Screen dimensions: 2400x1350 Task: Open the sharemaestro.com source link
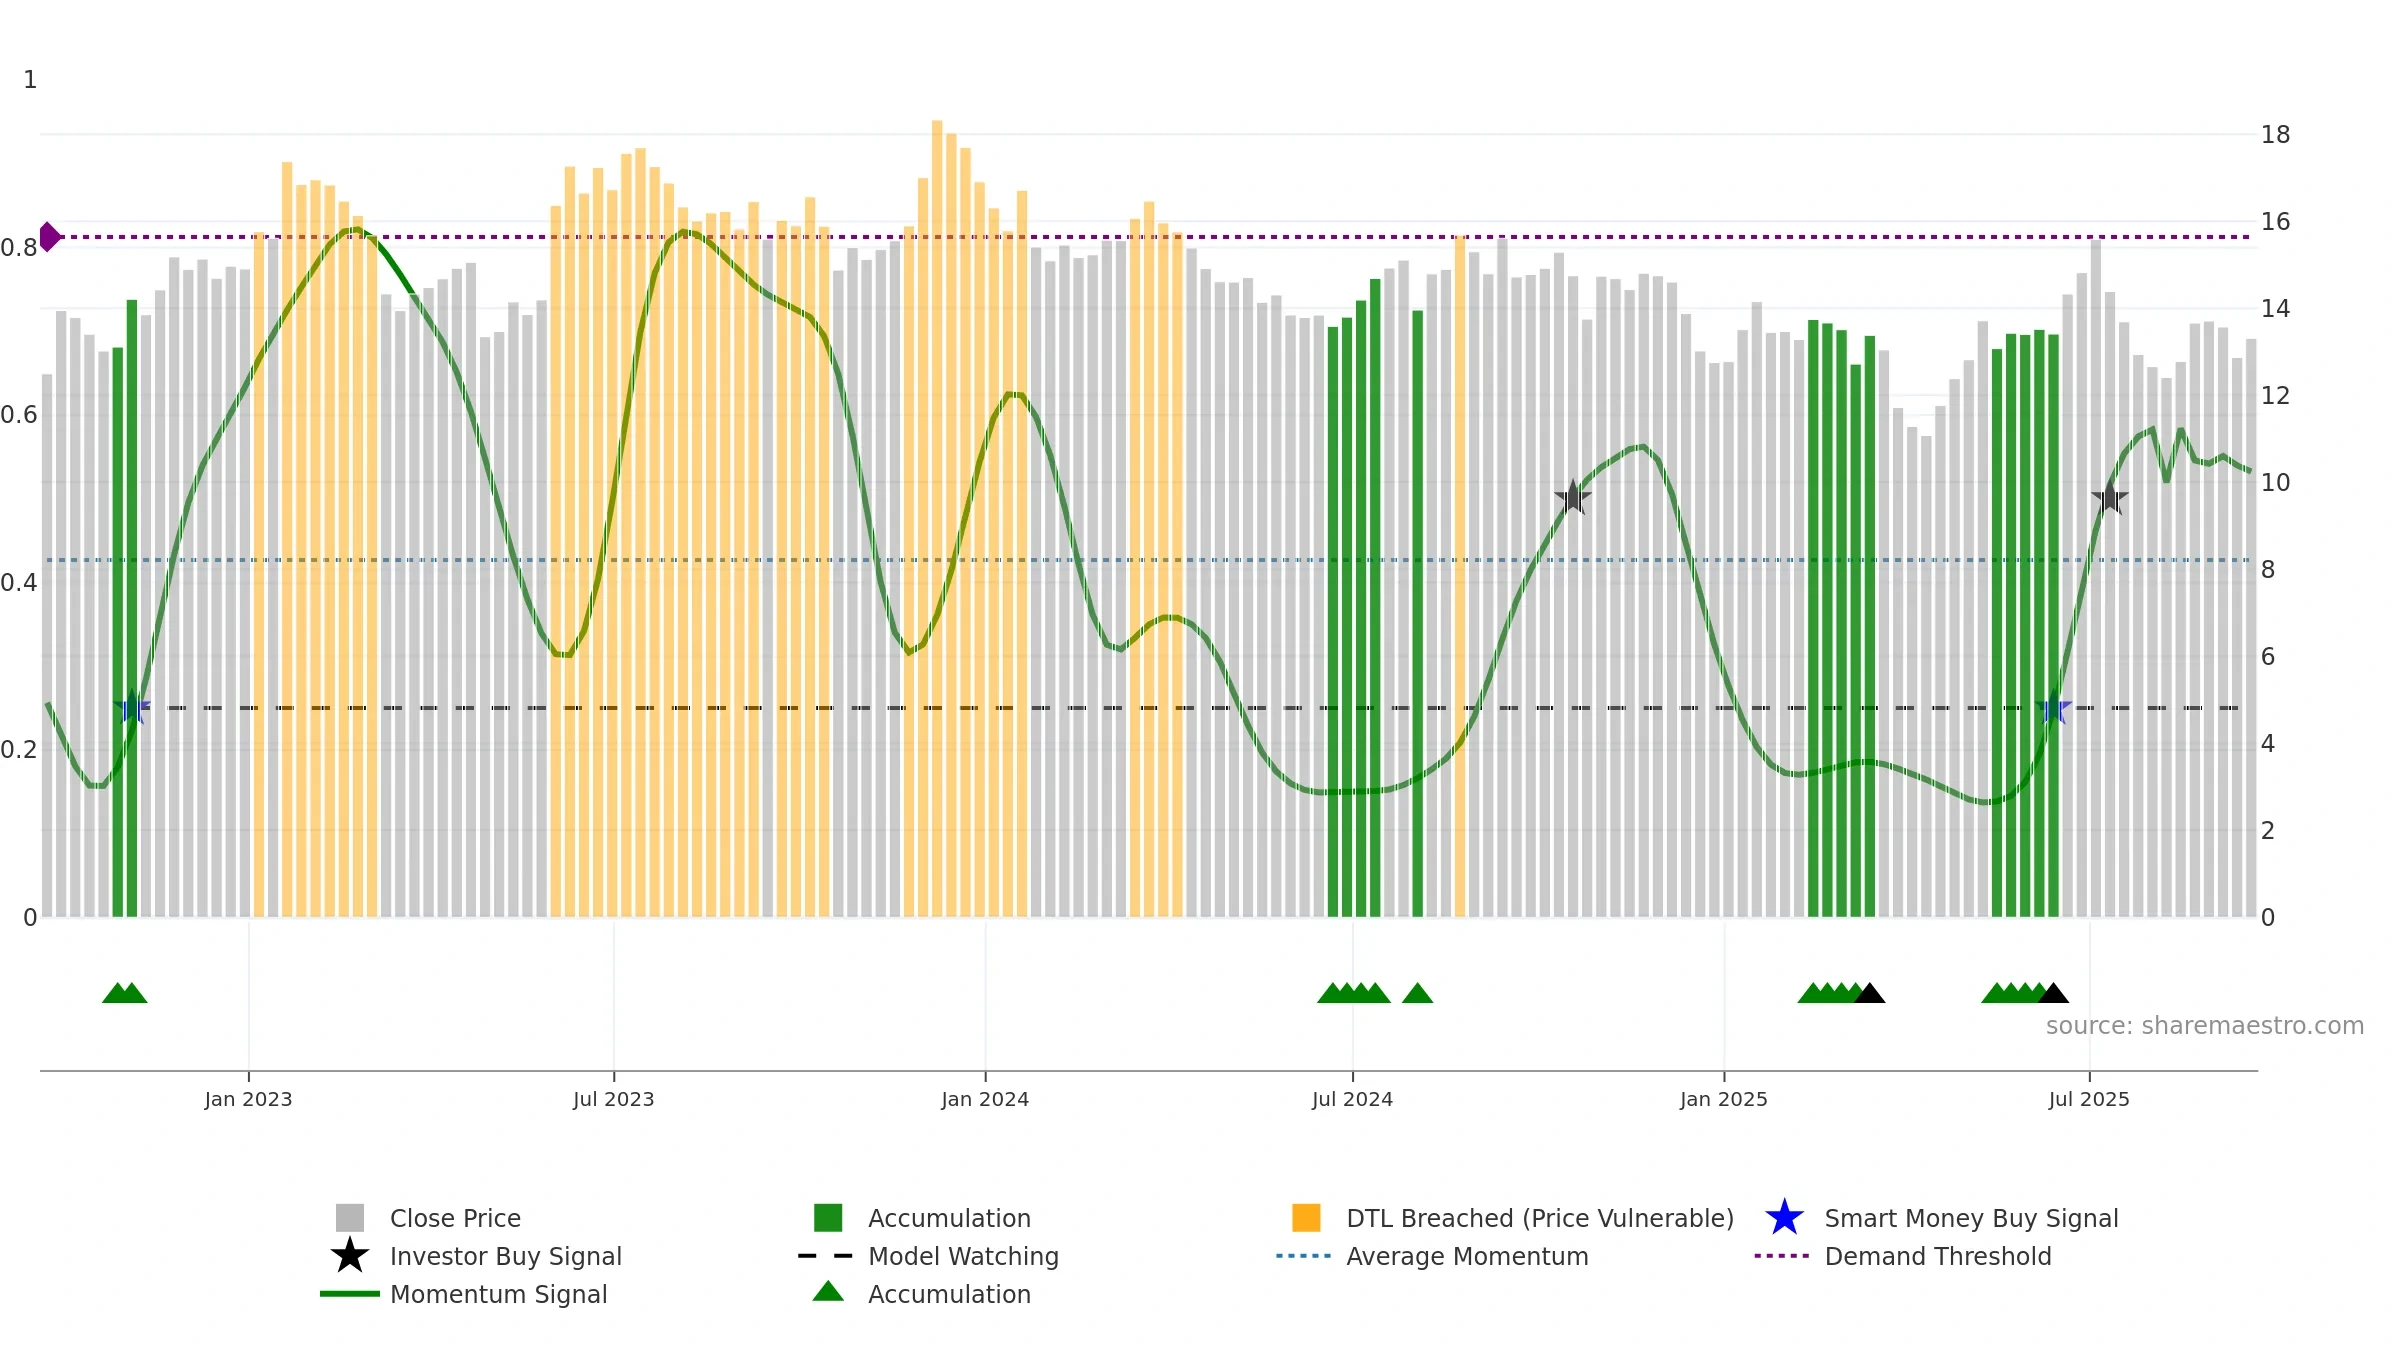tap(2205, 1026)
